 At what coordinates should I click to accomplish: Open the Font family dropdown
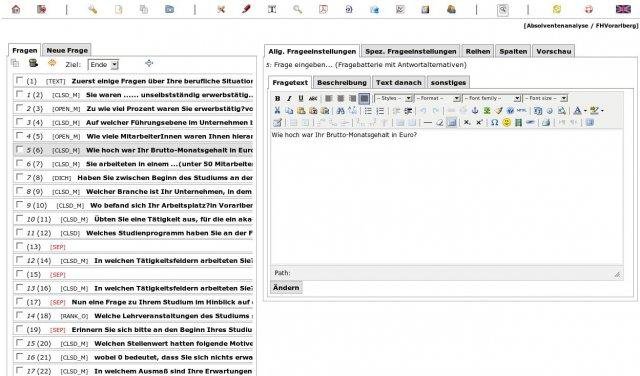pyautogui.click(x=491, y=98)
